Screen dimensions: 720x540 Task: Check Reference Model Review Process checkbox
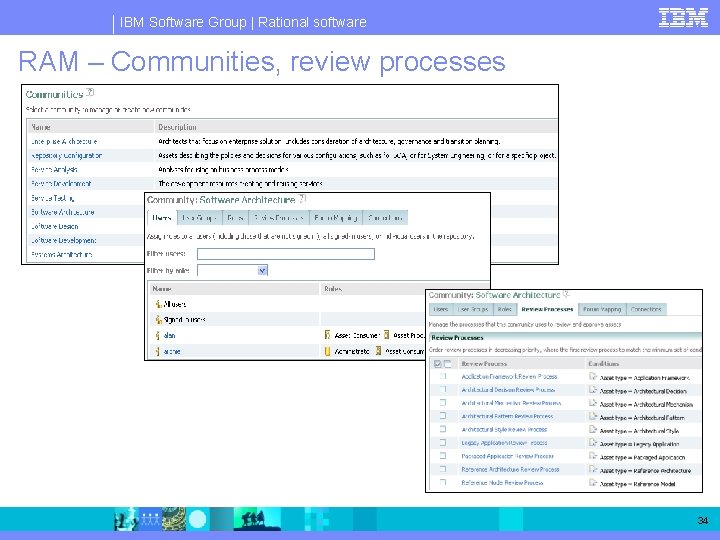pos(443,483)
